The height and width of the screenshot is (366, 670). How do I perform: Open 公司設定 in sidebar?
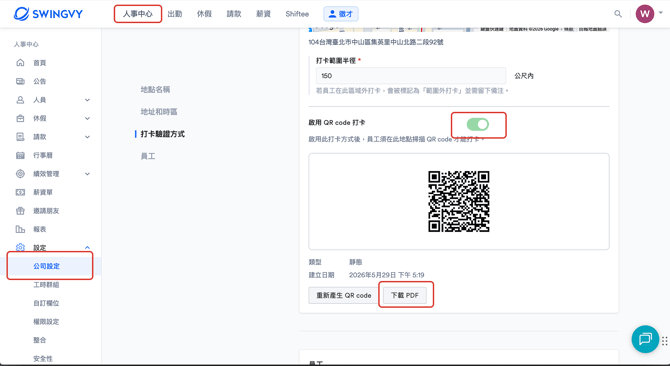click(x=47, y=266)
